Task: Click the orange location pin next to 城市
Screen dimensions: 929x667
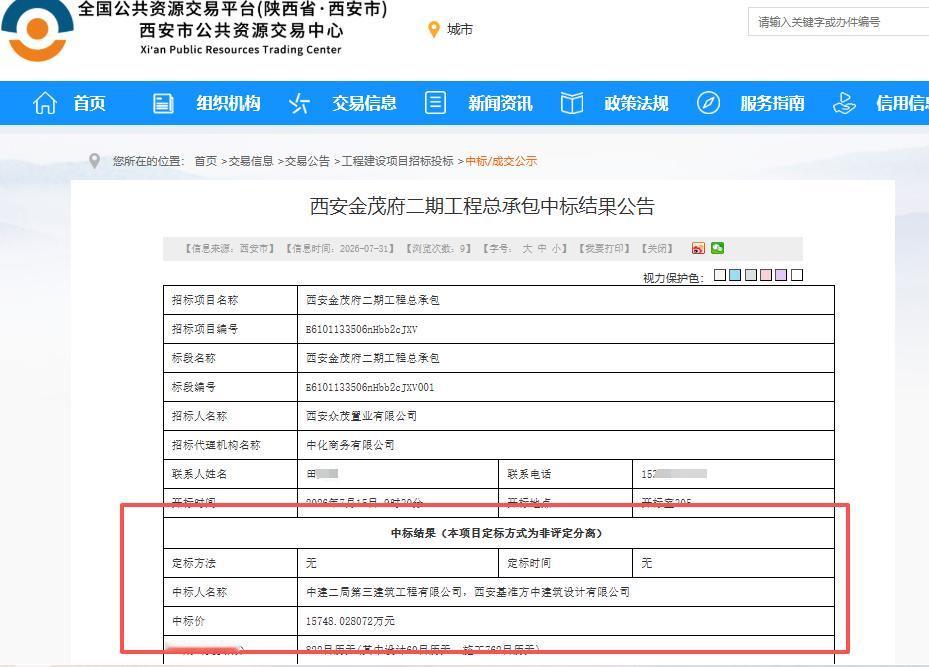Action: [434, 30]
